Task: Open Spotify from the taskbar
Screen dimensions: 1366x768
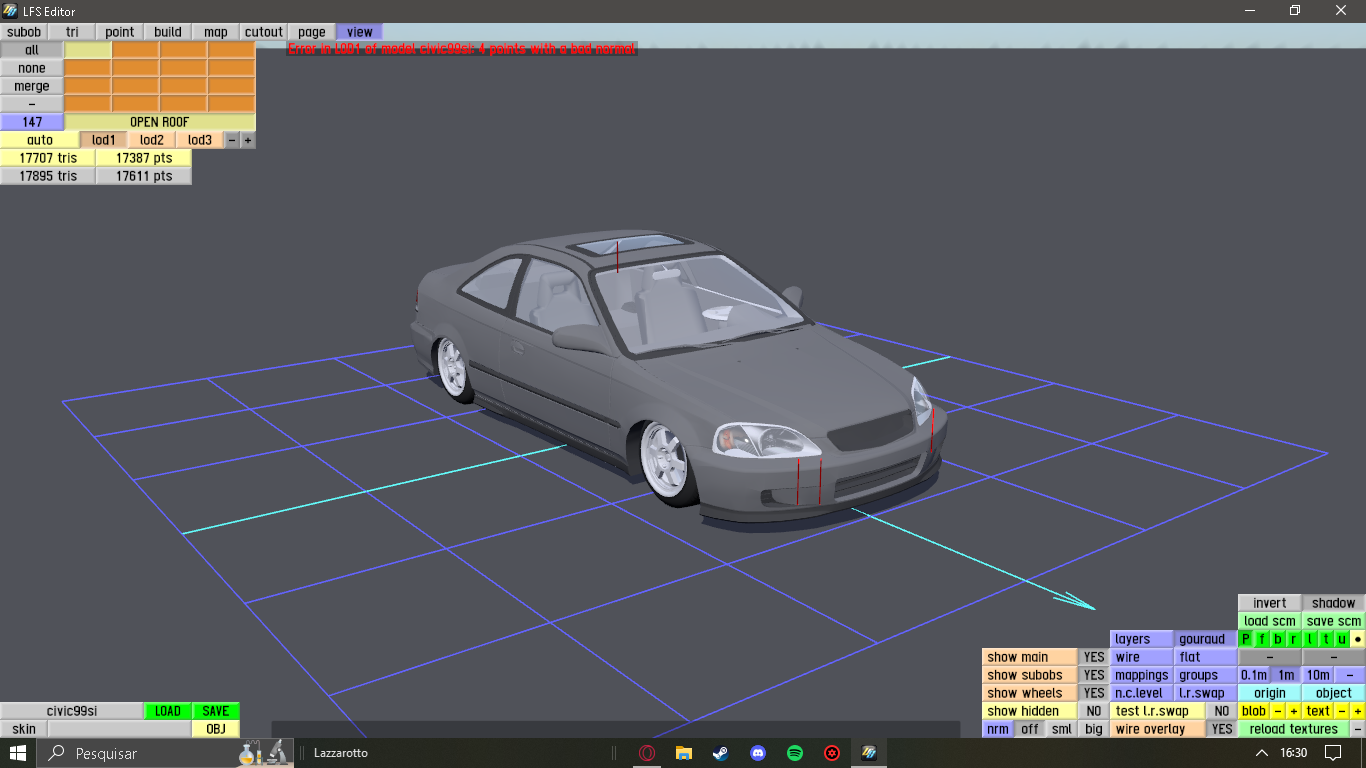Action: (x=795, y=753)
